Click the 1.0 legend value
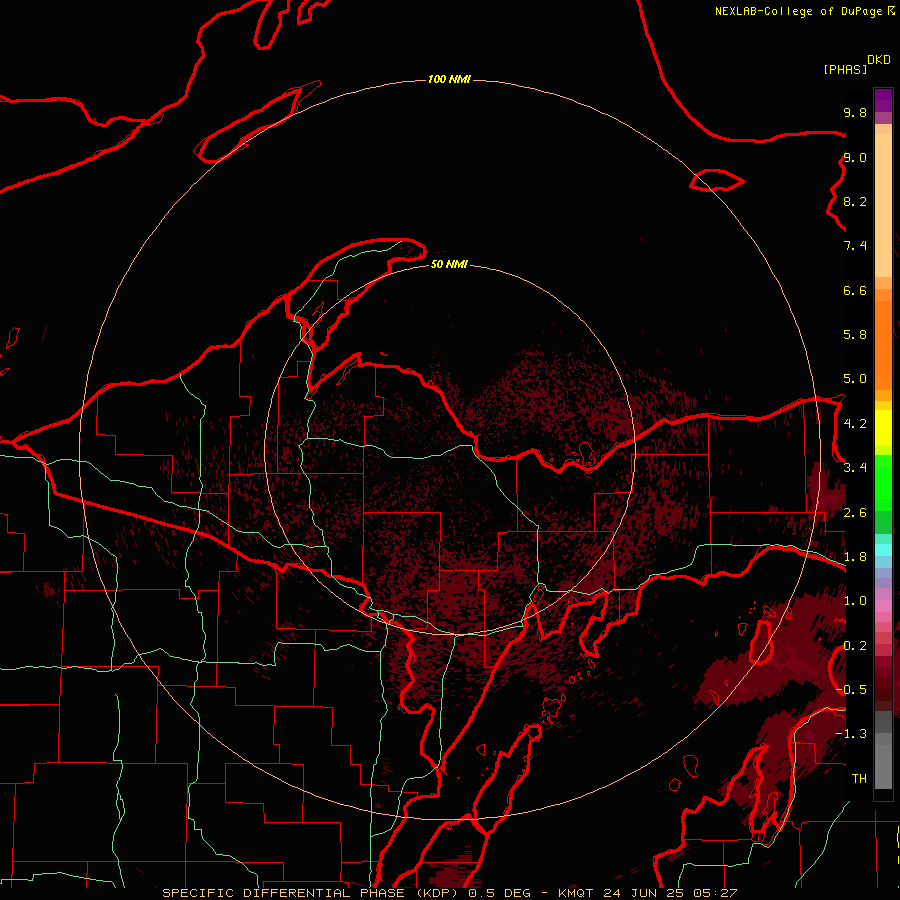The image size is (900, 900). point(855,601)
